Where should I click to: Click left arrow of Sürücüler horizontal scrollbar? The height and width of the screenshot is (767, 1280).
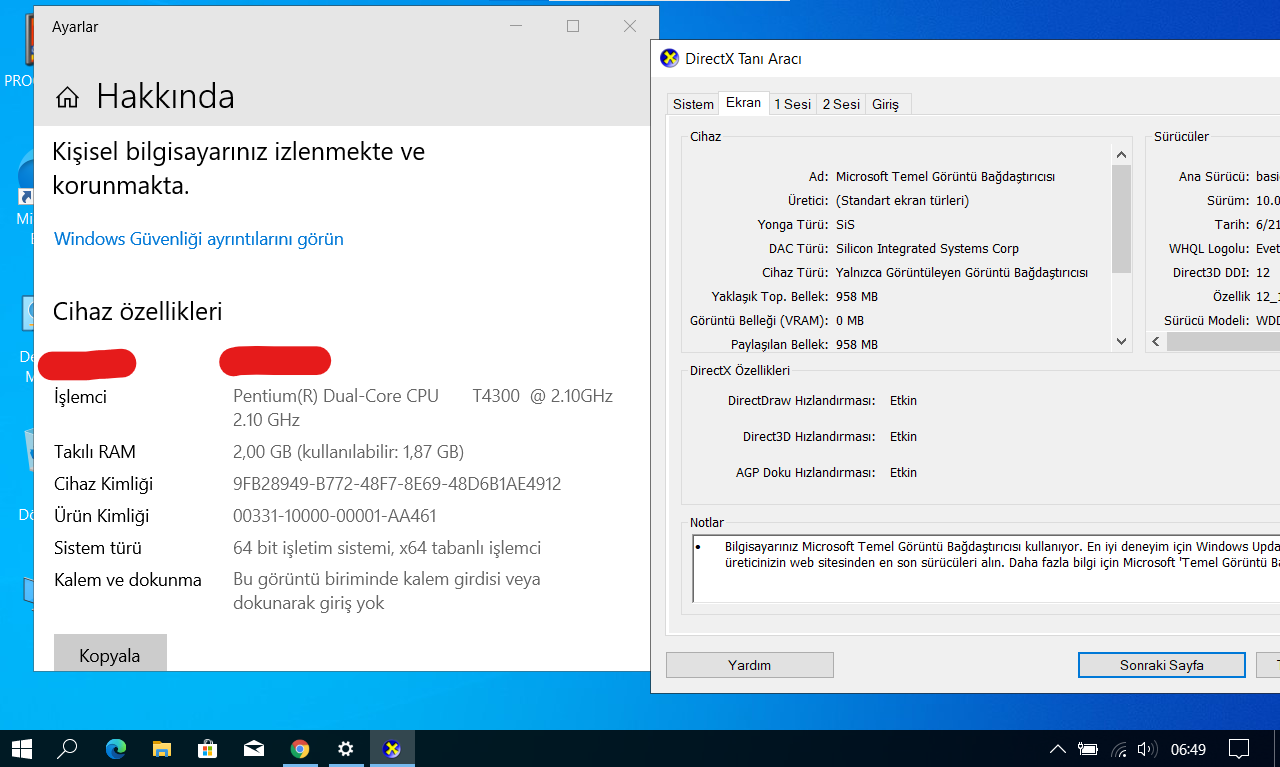(x=1156, y=342)
